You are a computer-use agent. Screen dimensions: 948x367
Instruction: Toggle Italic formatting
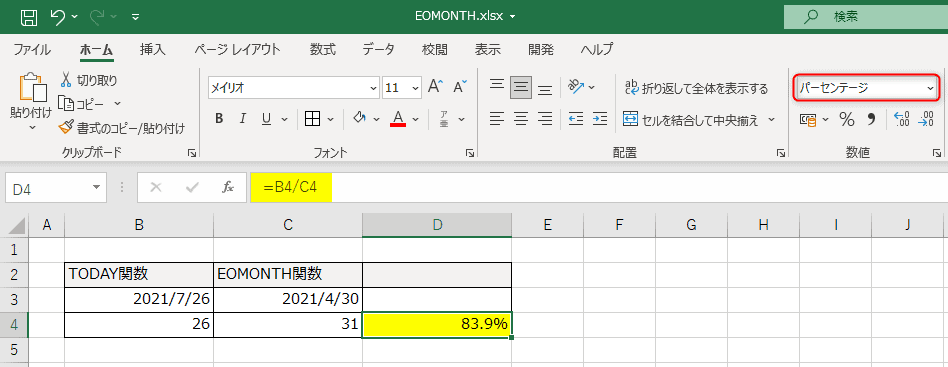[x=243, y=119]
